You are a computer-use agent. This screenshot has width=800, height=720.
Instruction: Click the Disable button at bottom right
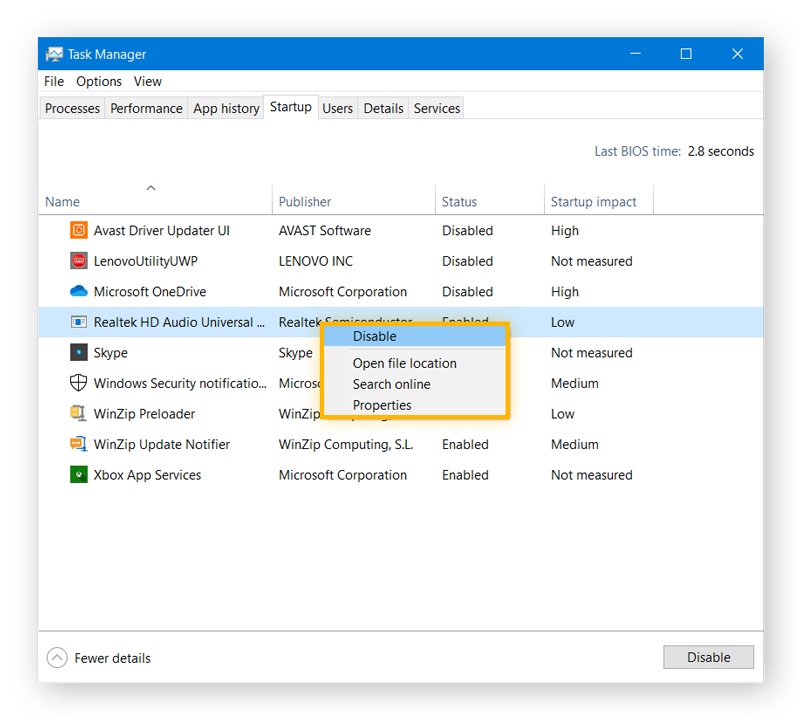coord(708,657)
